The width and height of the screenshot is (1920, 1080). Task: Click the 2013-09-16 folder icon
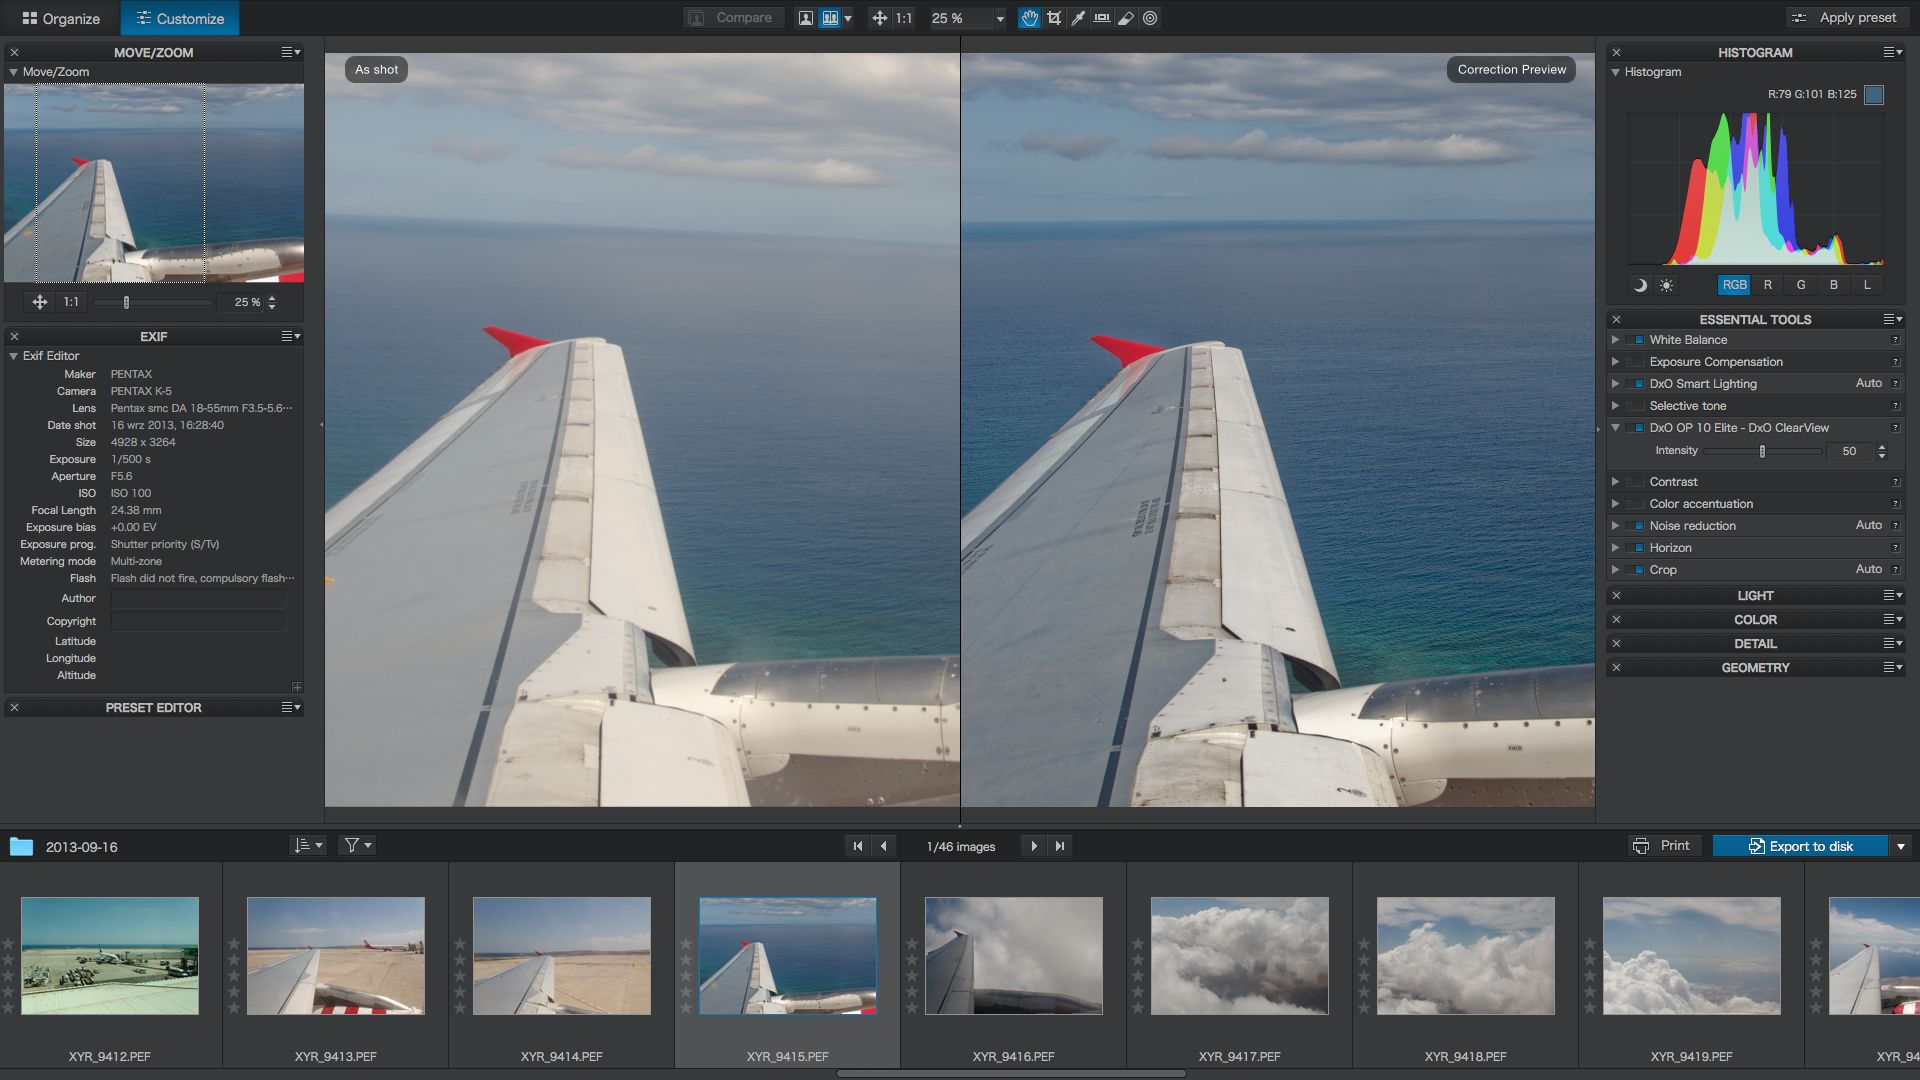[x=21, y=847]
